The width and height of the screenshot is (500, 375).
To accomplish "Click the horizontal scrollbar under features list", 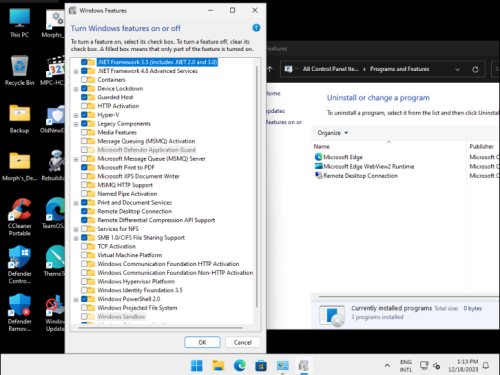I will pos(161,328).
